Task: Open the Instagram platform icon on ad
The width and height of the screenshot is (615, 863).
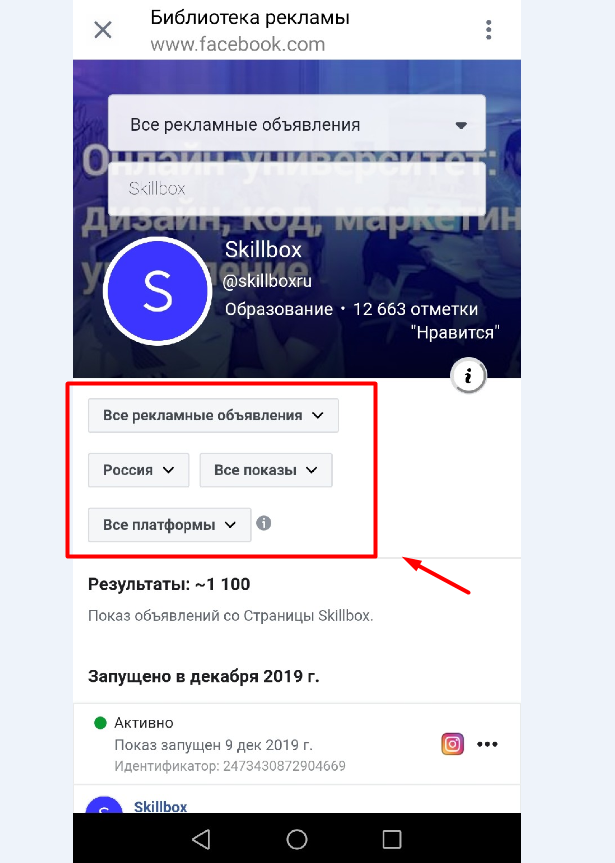Action: click(x=453, y=744)
